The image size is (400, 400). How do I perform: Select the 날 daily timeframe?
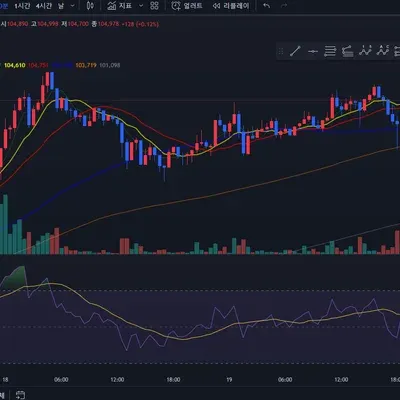60,6
